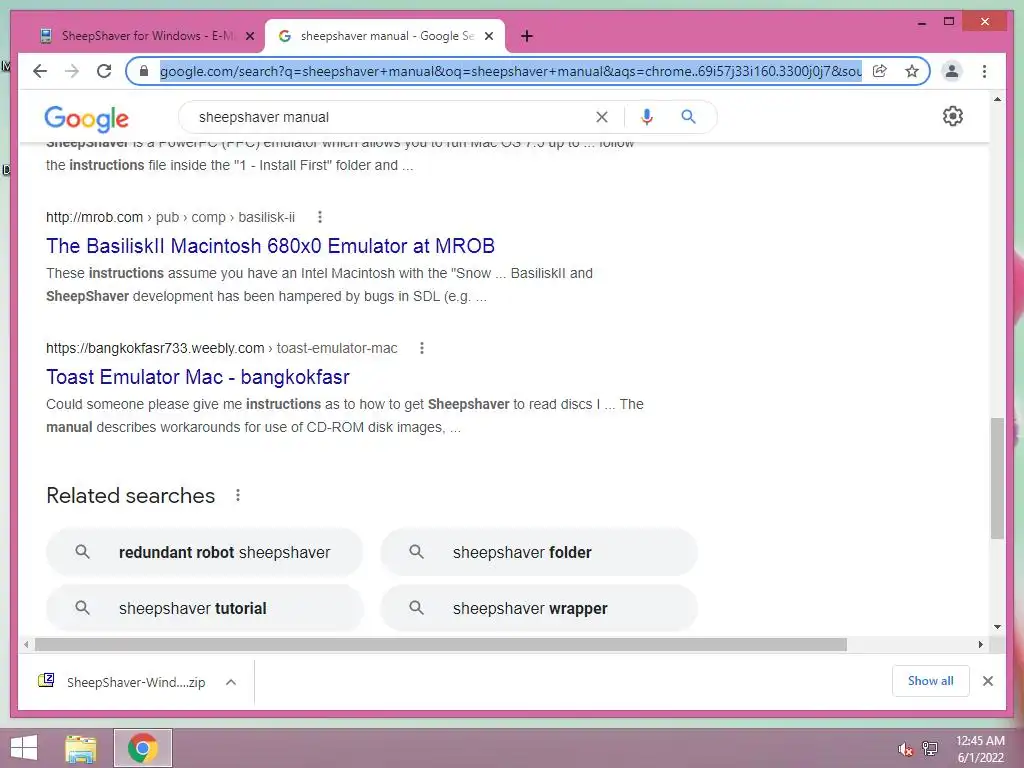
Task: Click the horizontal scroll left arrow
Action: [25, 645]
